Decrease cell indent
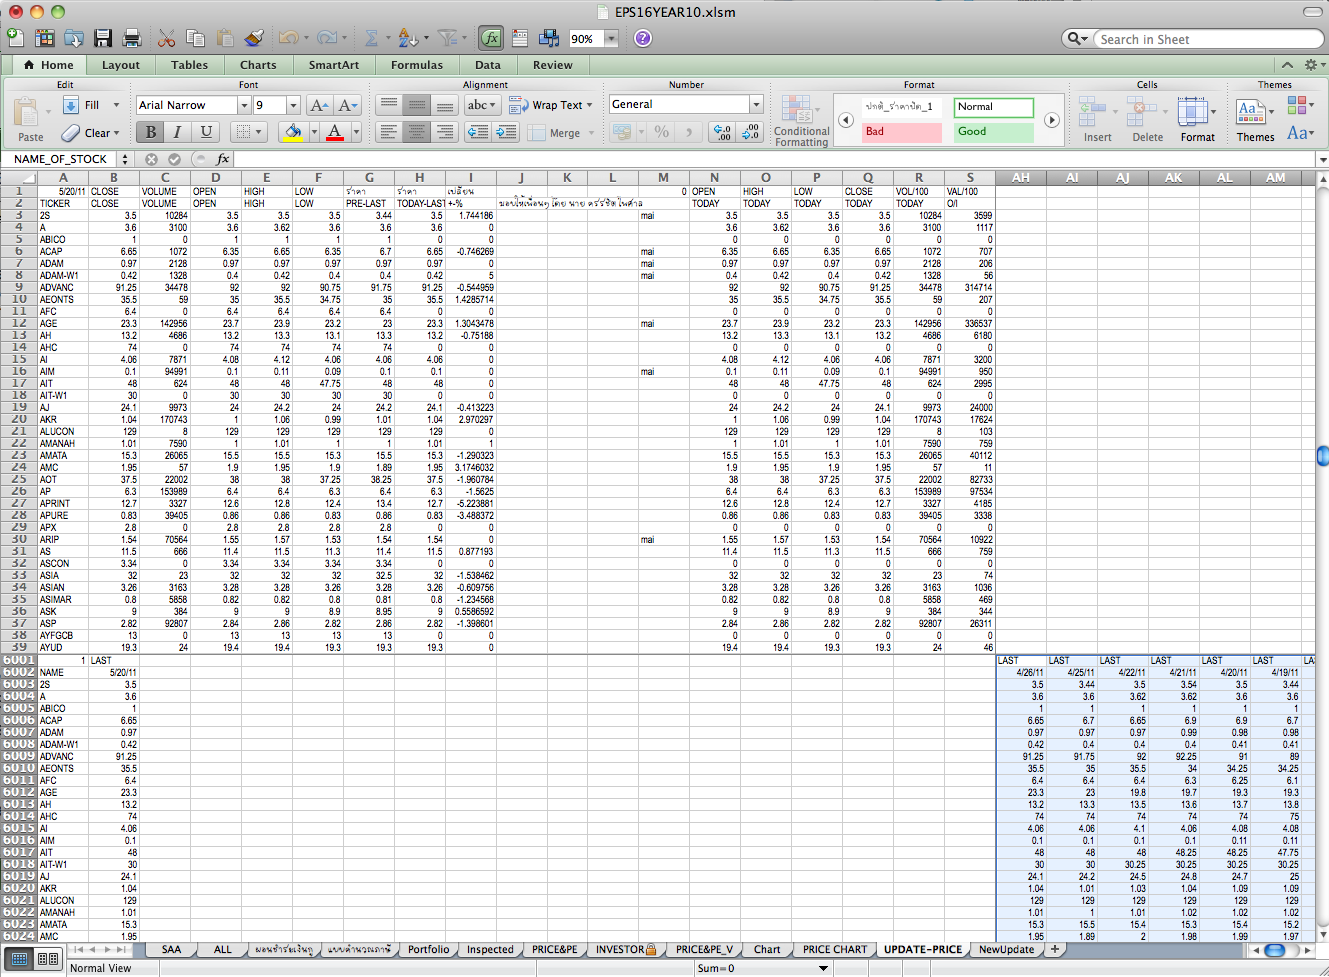This screenshot has height=977, width=1329. (x=478, y=132)
